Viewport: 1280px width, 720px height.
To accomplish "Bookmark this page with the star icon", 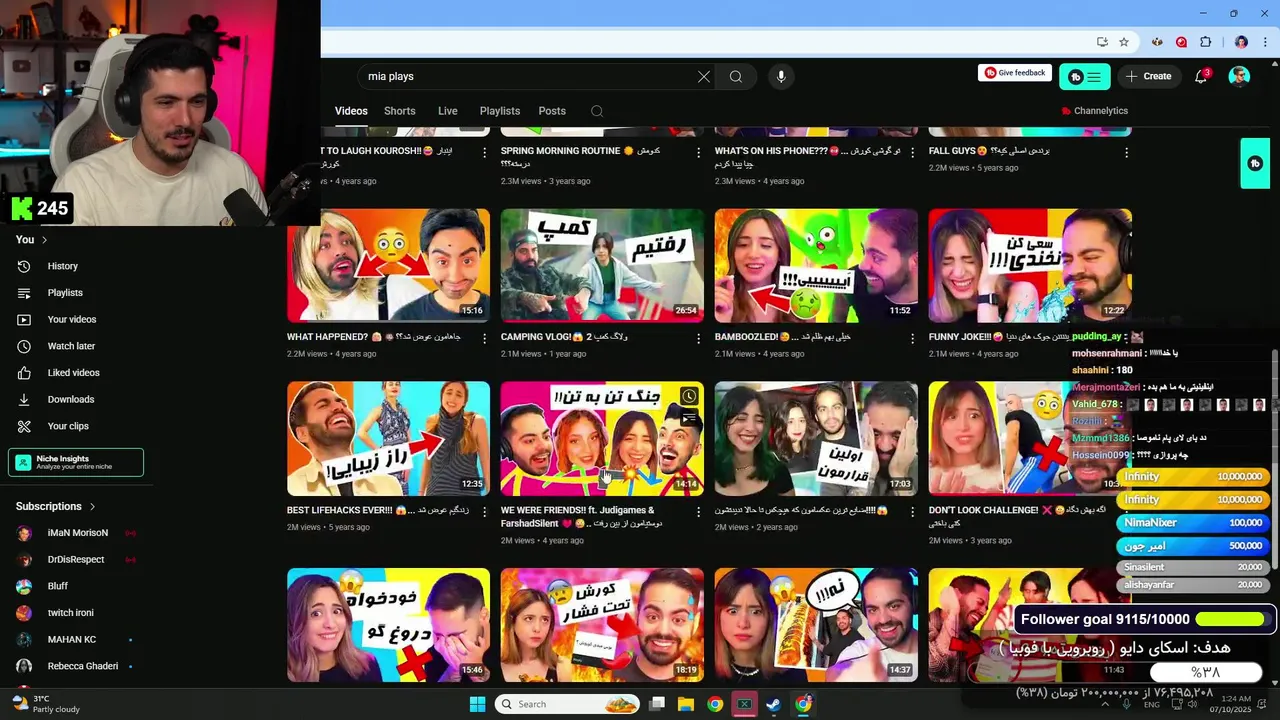I will click(x=1124, y=42).
